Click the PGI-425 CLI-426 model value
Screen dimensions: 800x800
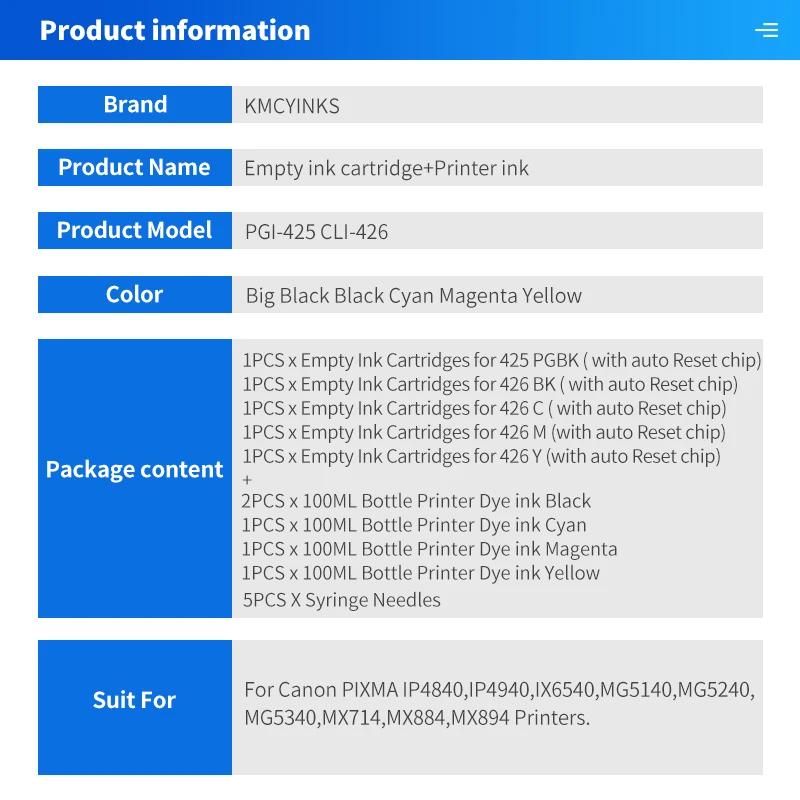pyautogui.click(x=316, y=232)
